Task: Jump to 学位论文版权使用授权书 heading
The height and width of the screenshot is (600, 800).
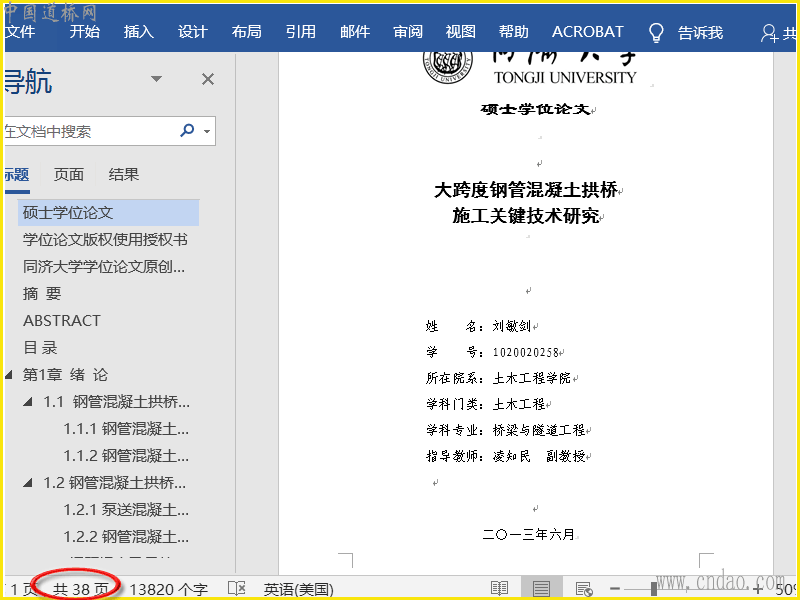Action: (105, 240)
